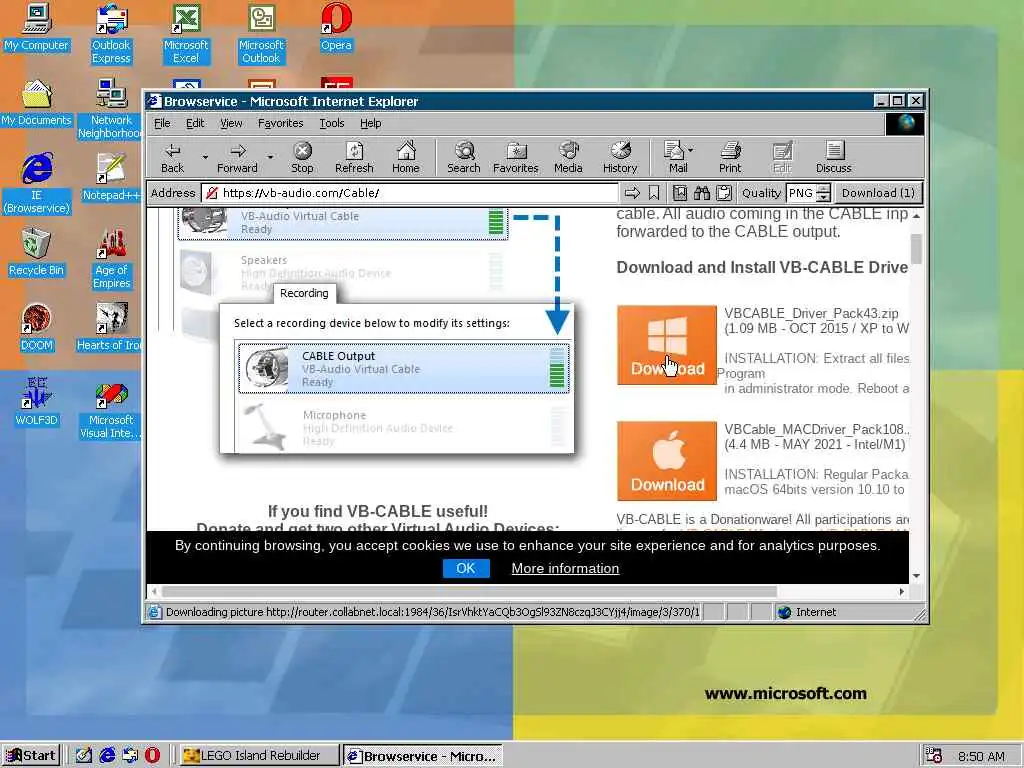Open the Back button history dropdown arrow
The height and width of the screenshot is (768, 1024).
coord(205,157)
